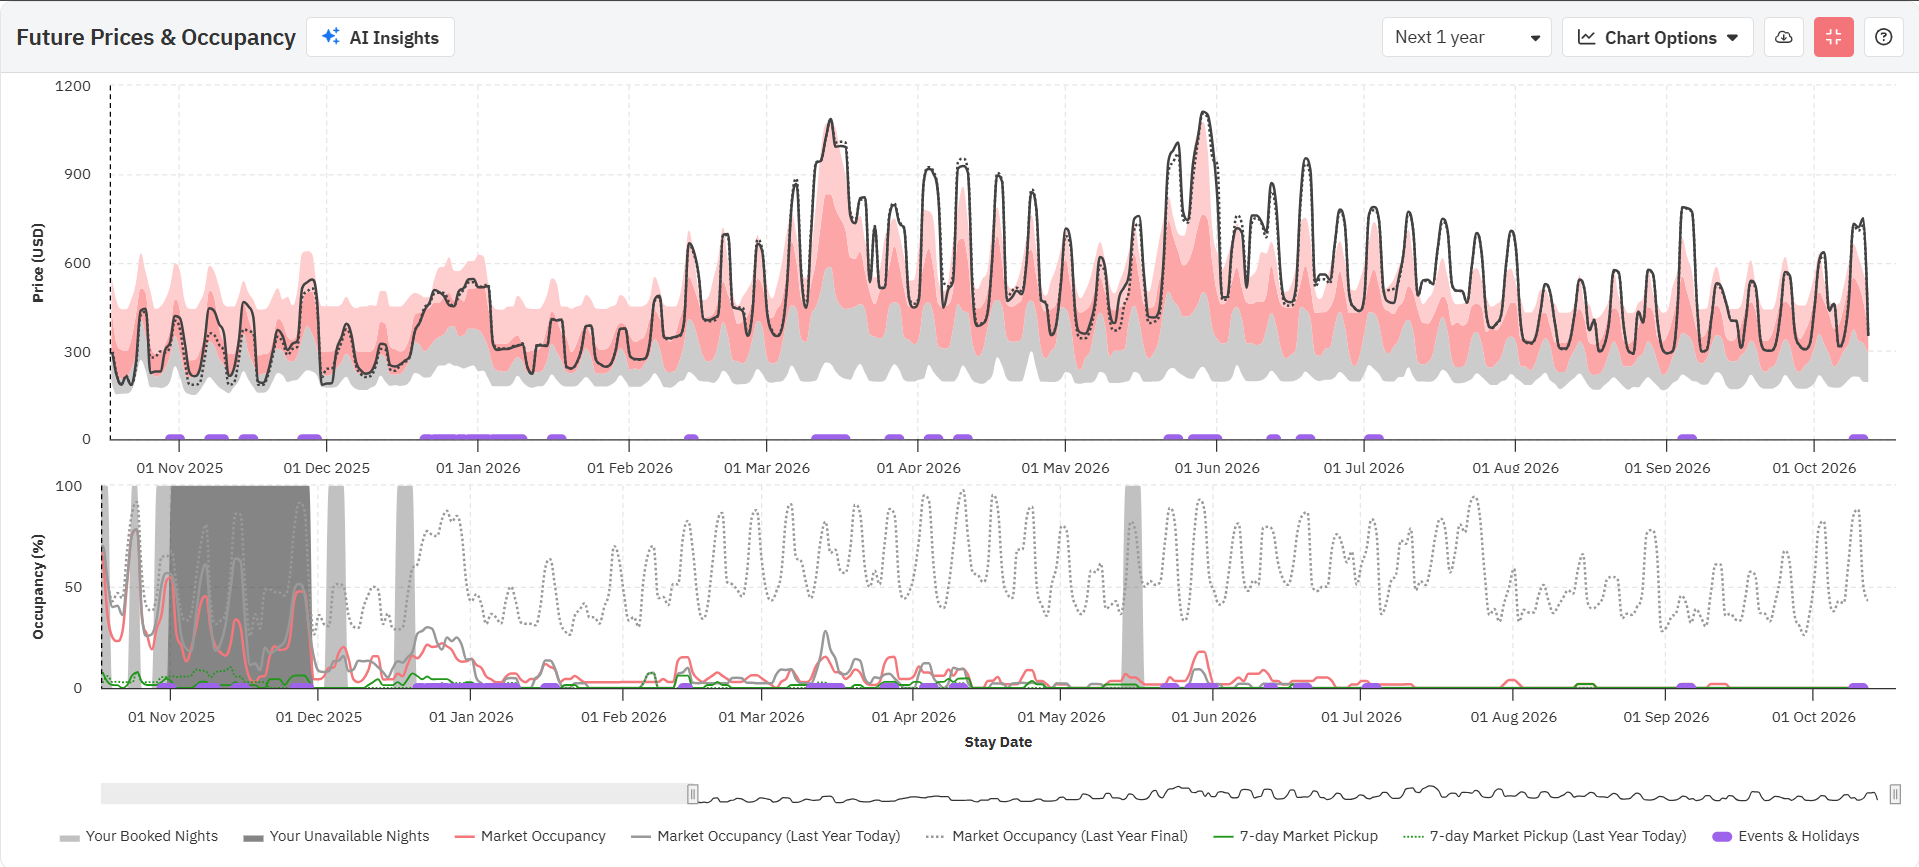This screenshot has height=867, width=1919.
Task: Toggle Your Booked Nights legend series
Action: click(139, 836)
